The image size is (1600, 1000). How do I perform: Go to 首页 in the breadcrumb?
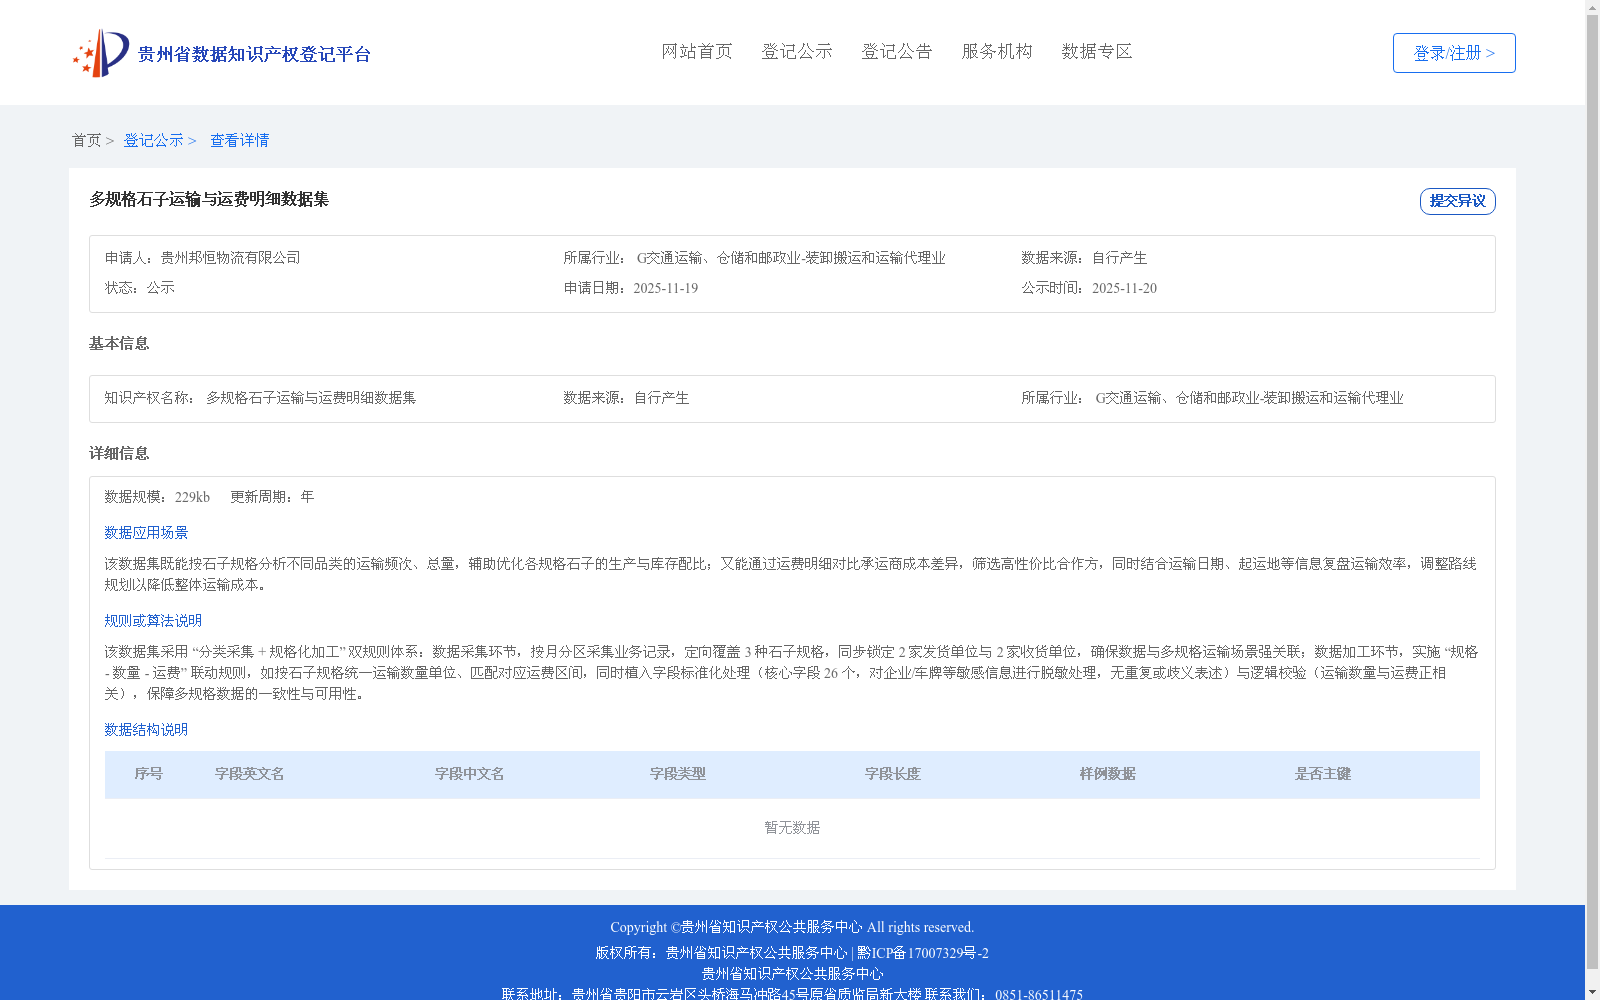(x=86, y=141)
